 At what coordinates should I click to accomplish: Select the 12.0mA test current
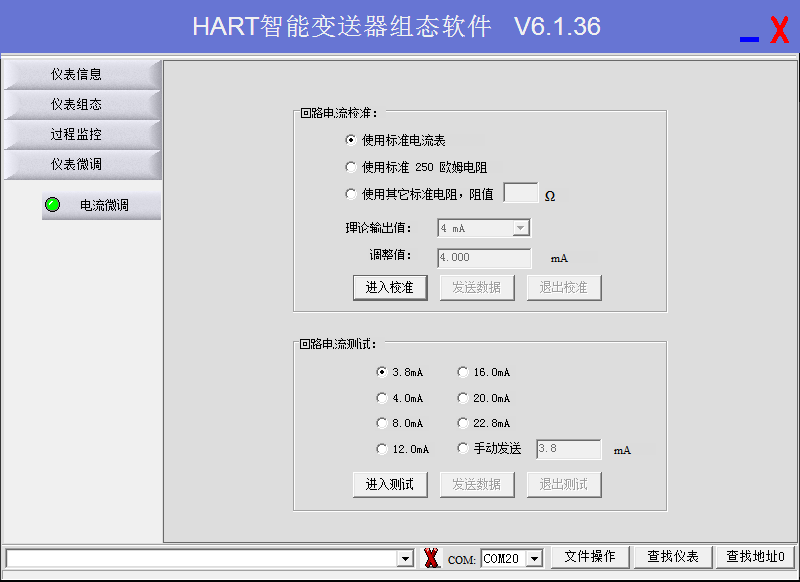pyautogui.click(x=382, y=449)
